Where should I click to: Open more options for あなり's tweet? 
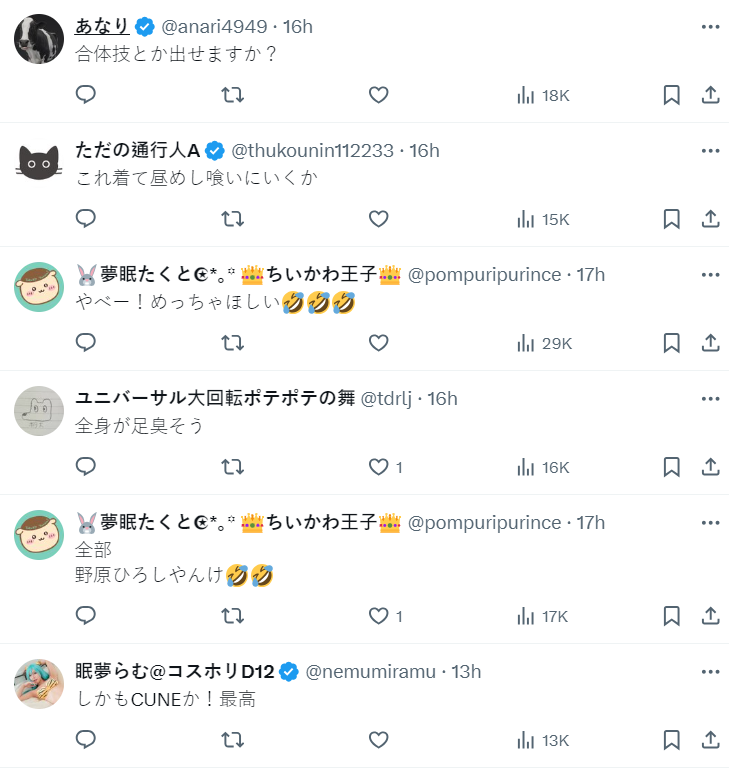pyautogui.click(x=711, y=27)
